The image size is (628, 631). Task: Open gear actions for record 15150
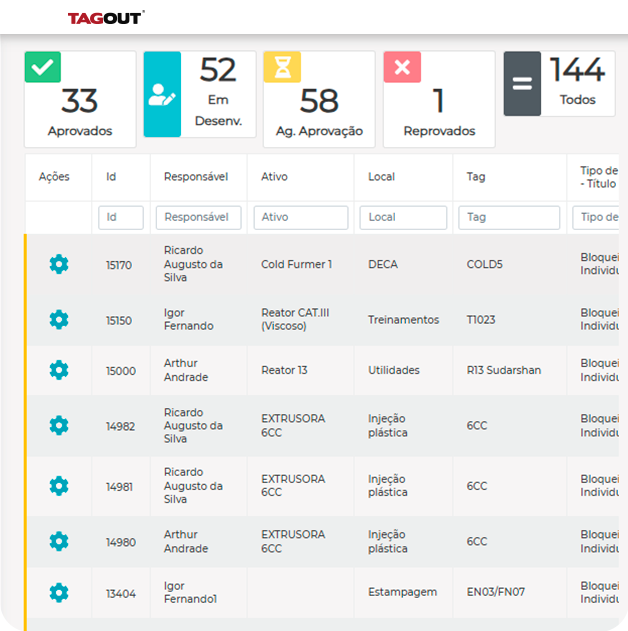pos(59,319)
